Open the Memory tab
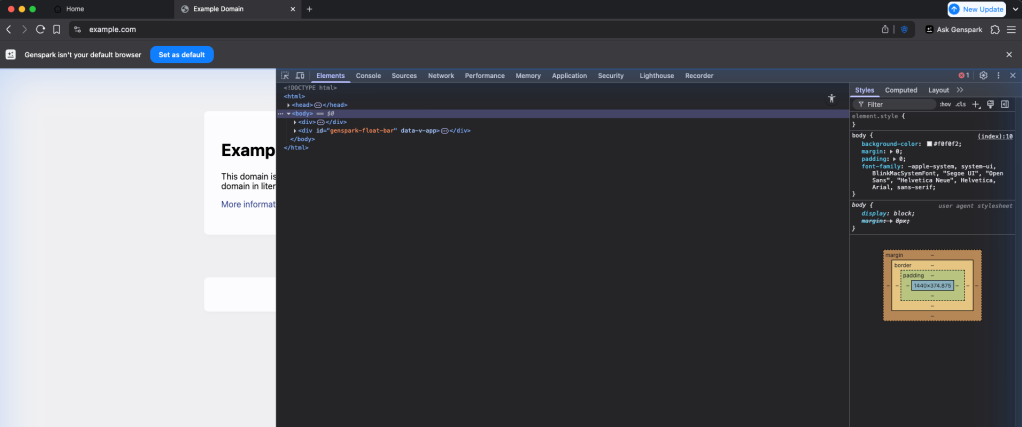 (x=528, y=76)
